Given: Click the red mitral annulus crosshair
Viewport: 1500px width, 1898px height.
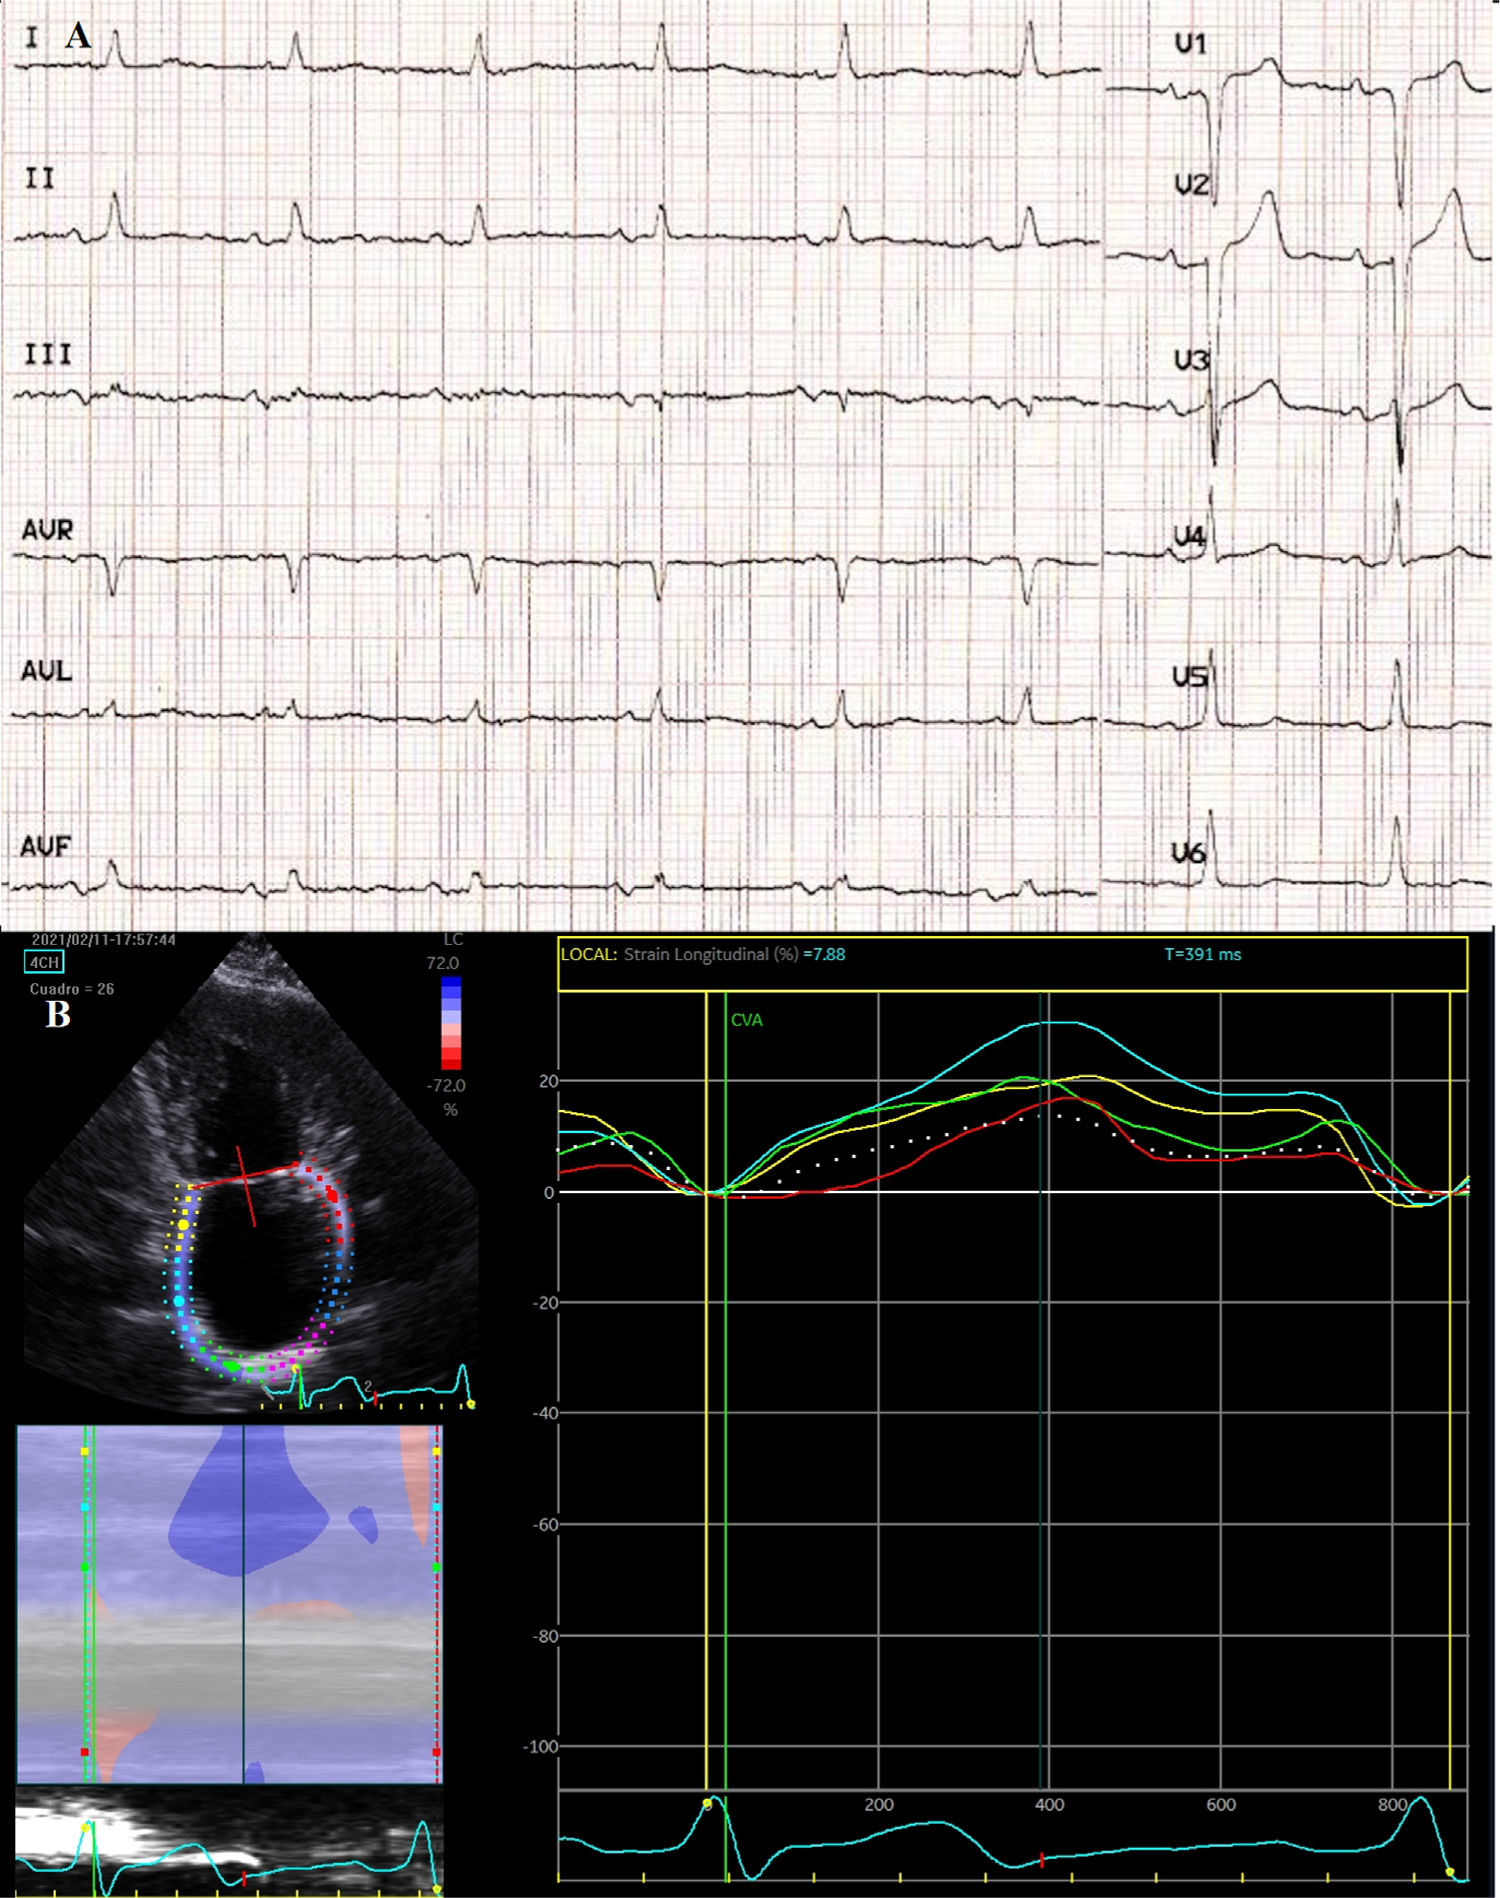Looking at the screenshot, I should point(246,1178).
